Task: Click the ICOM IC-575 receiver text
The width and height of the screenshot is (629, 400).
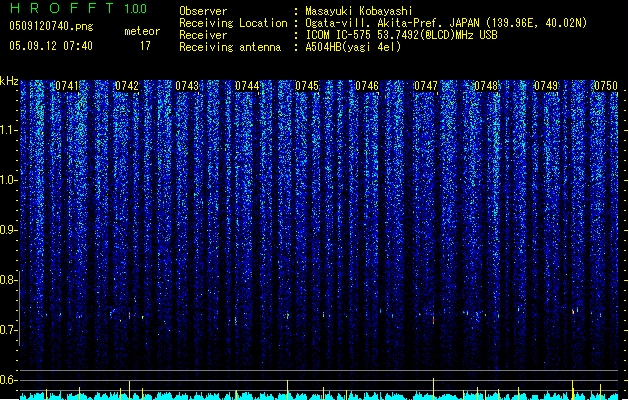Action: point(401,35)
